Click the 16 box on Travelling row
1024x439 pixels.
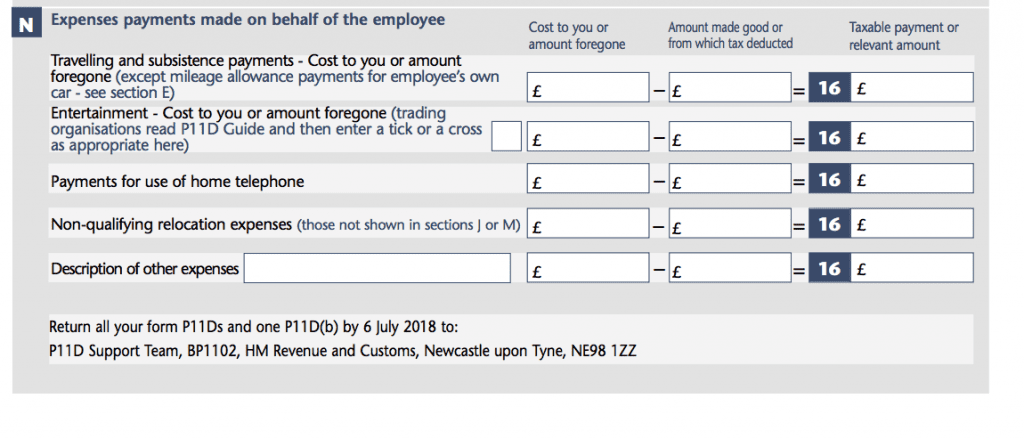click(829, 87)
